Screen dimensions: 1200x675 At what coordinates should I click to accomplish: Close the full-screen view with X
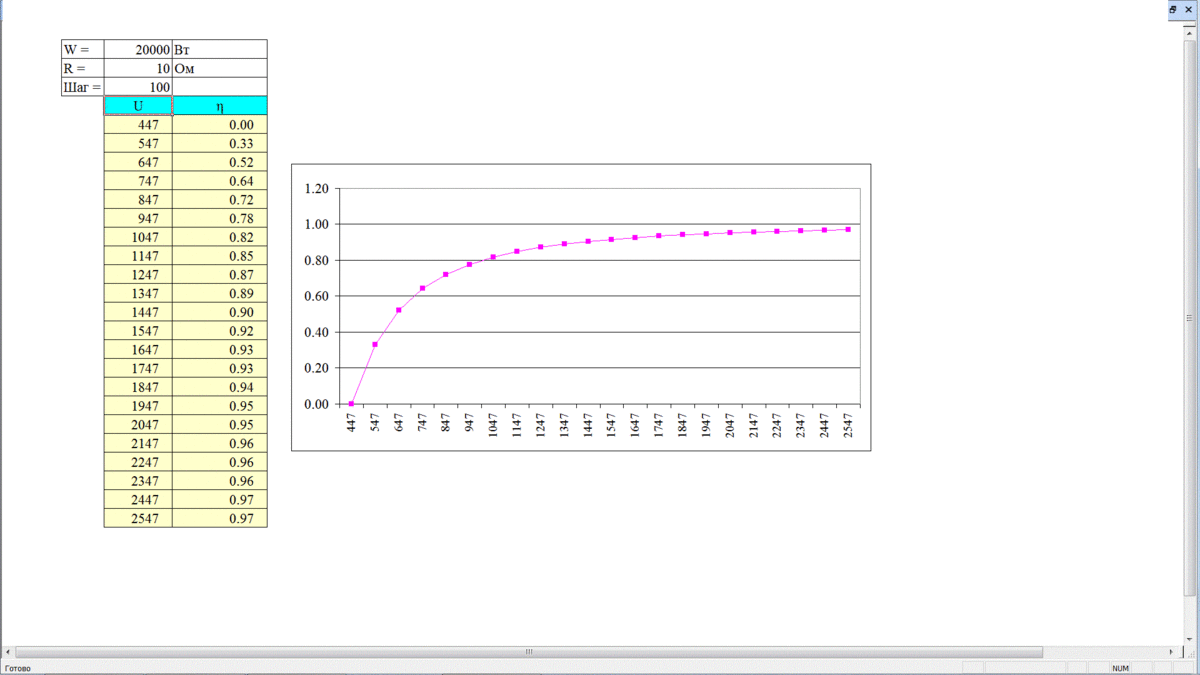pyautogui.click(x=1189, y=8)
